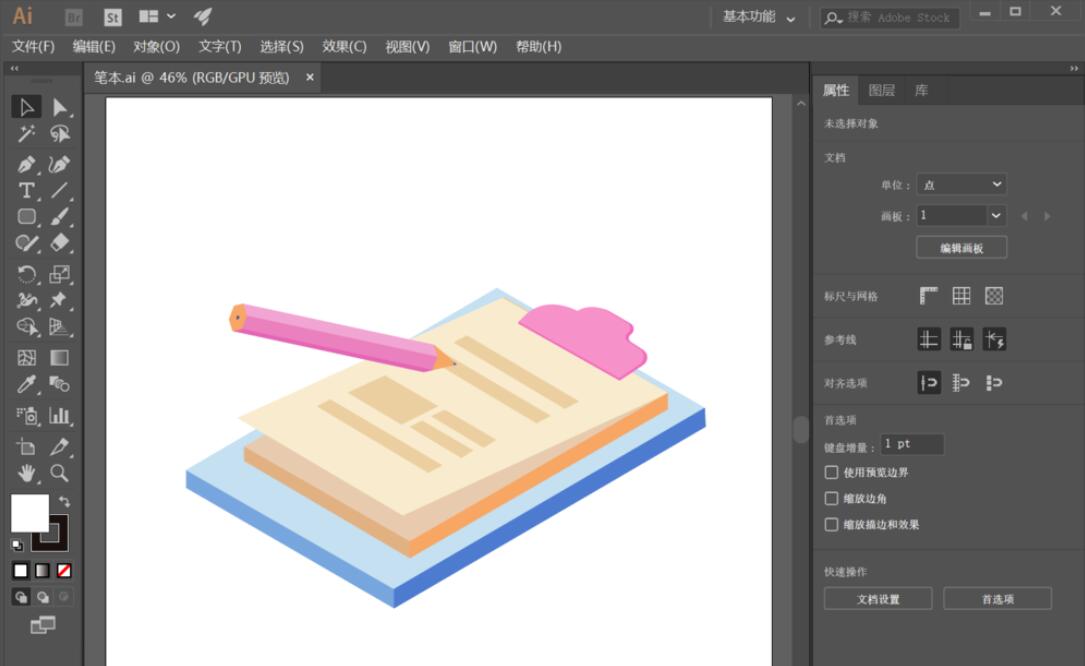Switch to Draw Normal mode

click(x=21, y=597)
